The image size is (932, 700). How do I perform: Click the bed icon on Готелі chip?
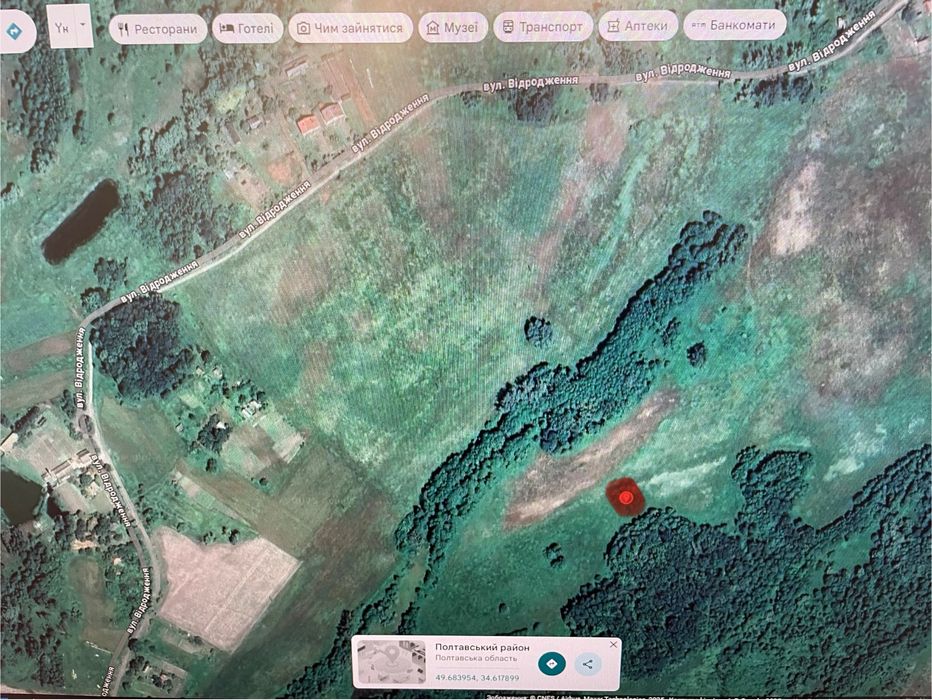tap(226, 28)
